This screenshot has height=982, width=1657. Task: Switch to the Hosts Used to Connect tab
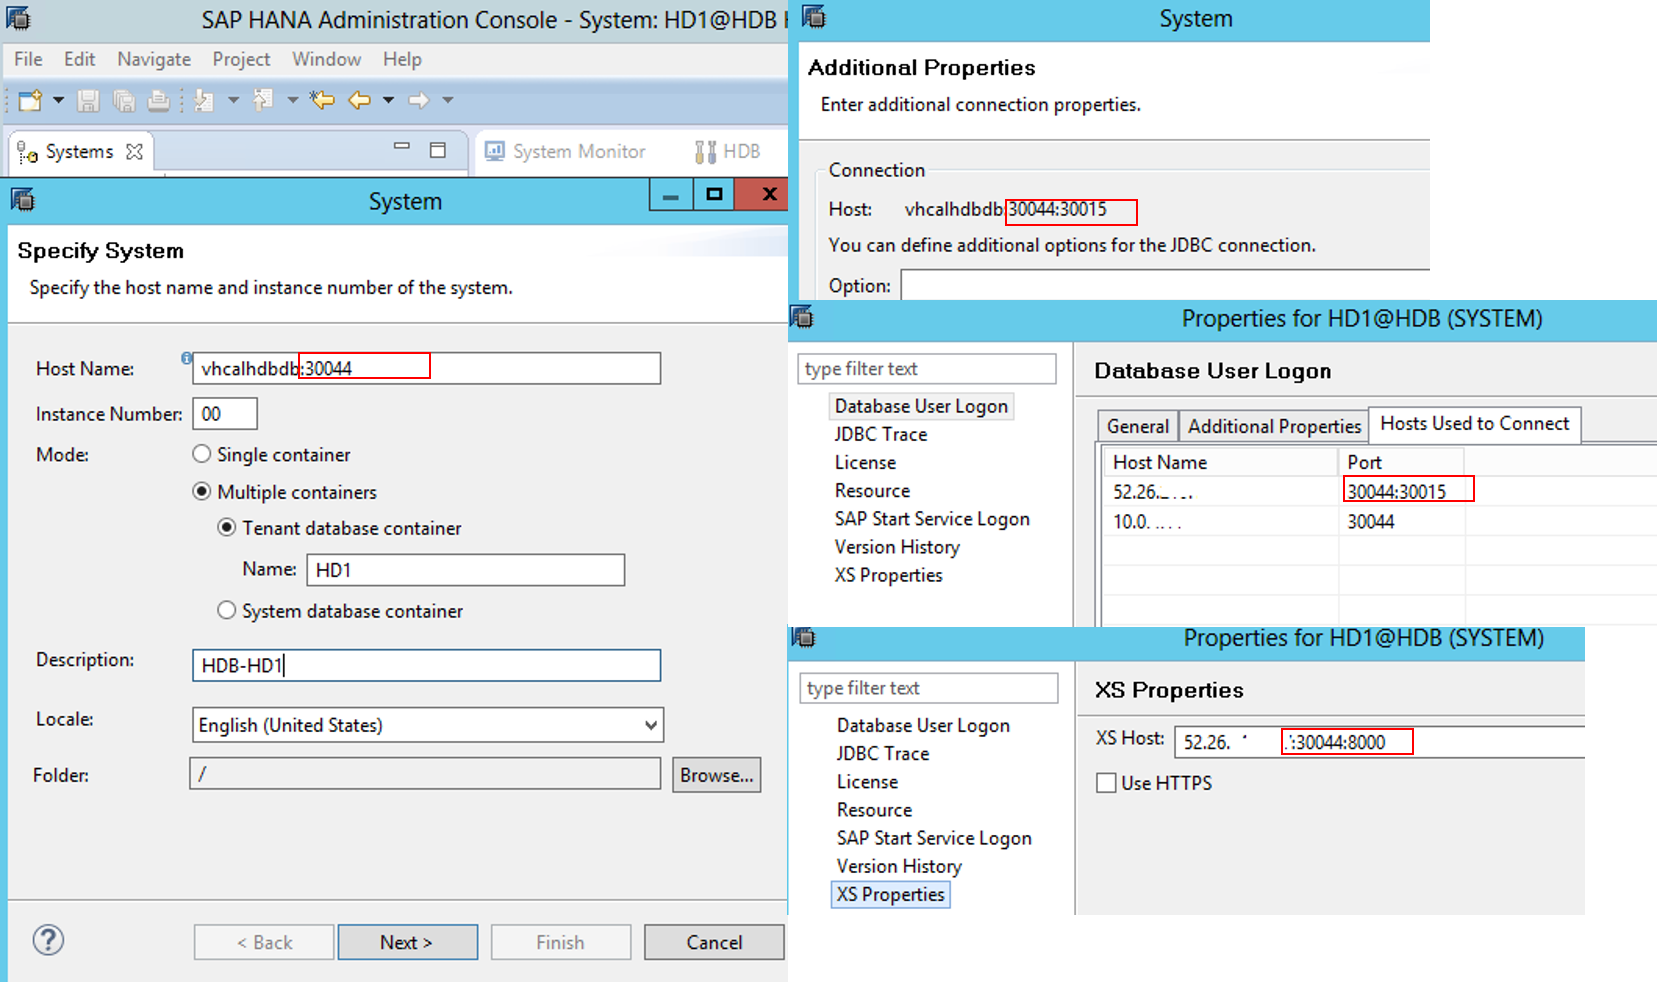1474,424
